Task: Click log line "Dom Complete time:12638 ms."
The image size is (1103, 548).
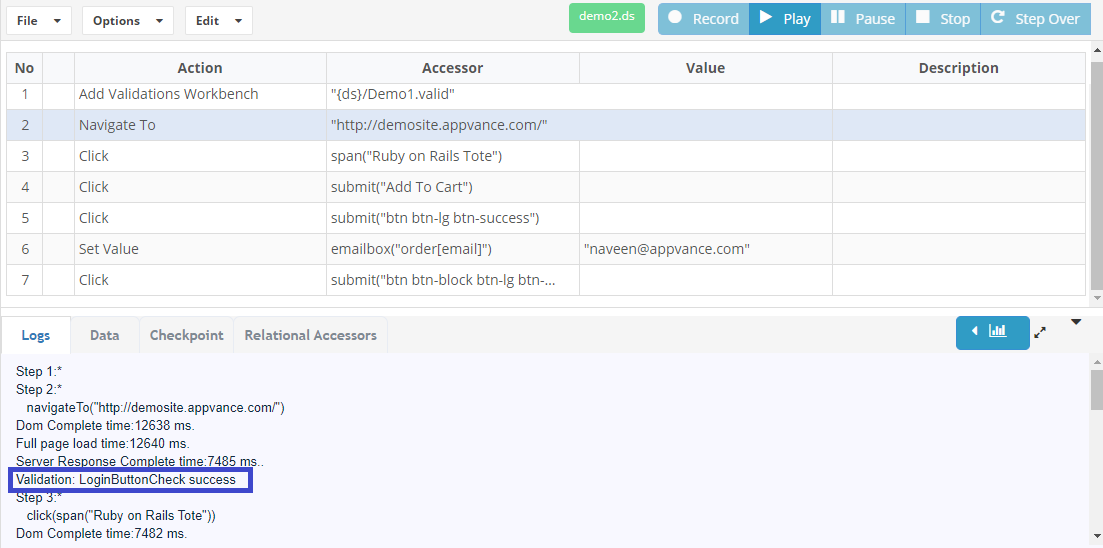Action: pyautogui.click(x=105, y=426)
